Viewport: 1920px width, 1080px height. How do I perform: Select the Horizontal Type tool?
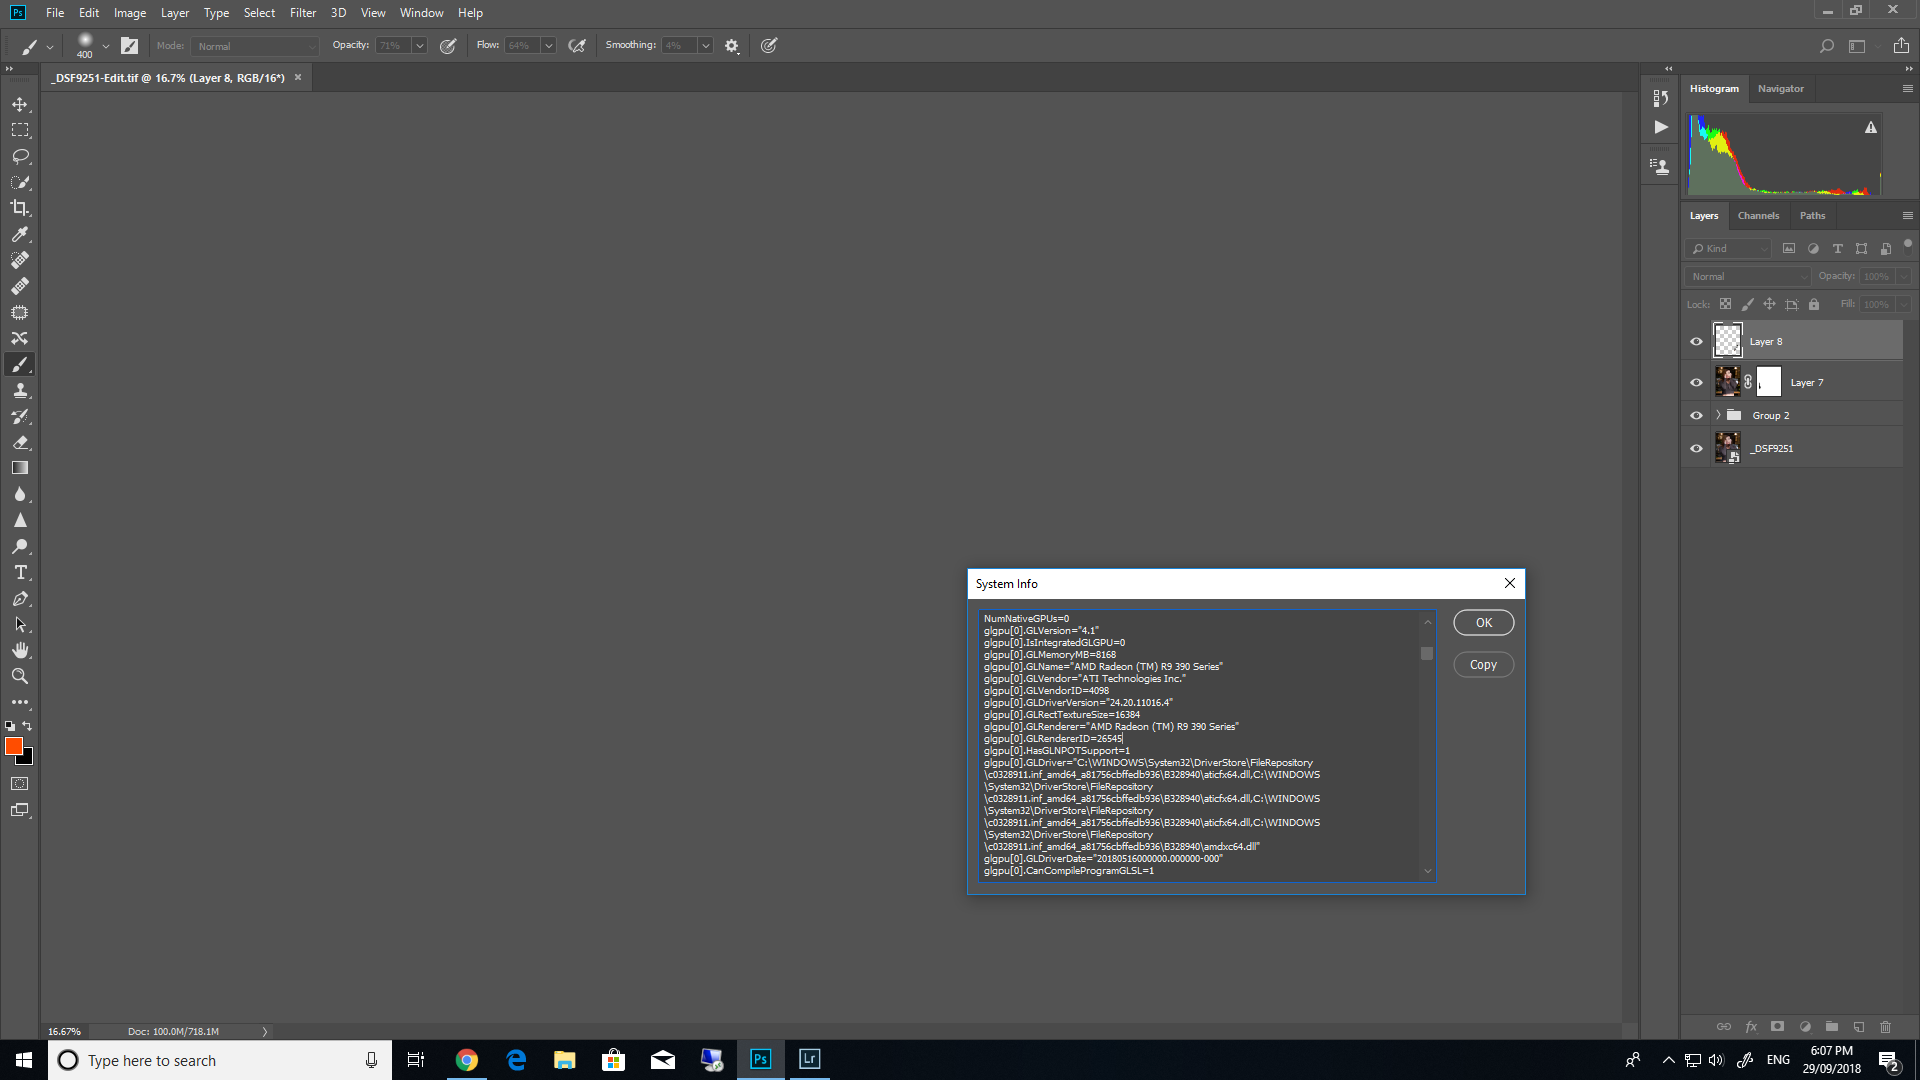[x=20, y=572]
